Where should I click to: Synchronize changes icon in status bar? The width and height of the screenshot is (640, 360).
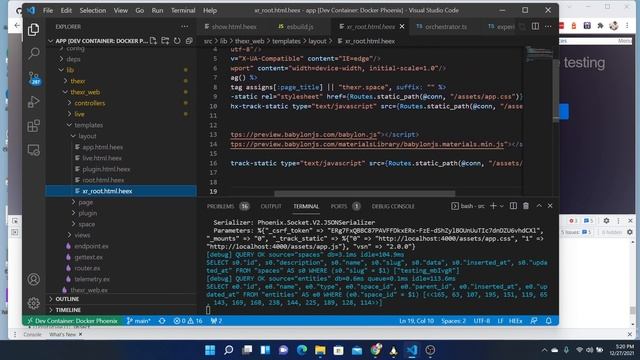coord(162,321)
